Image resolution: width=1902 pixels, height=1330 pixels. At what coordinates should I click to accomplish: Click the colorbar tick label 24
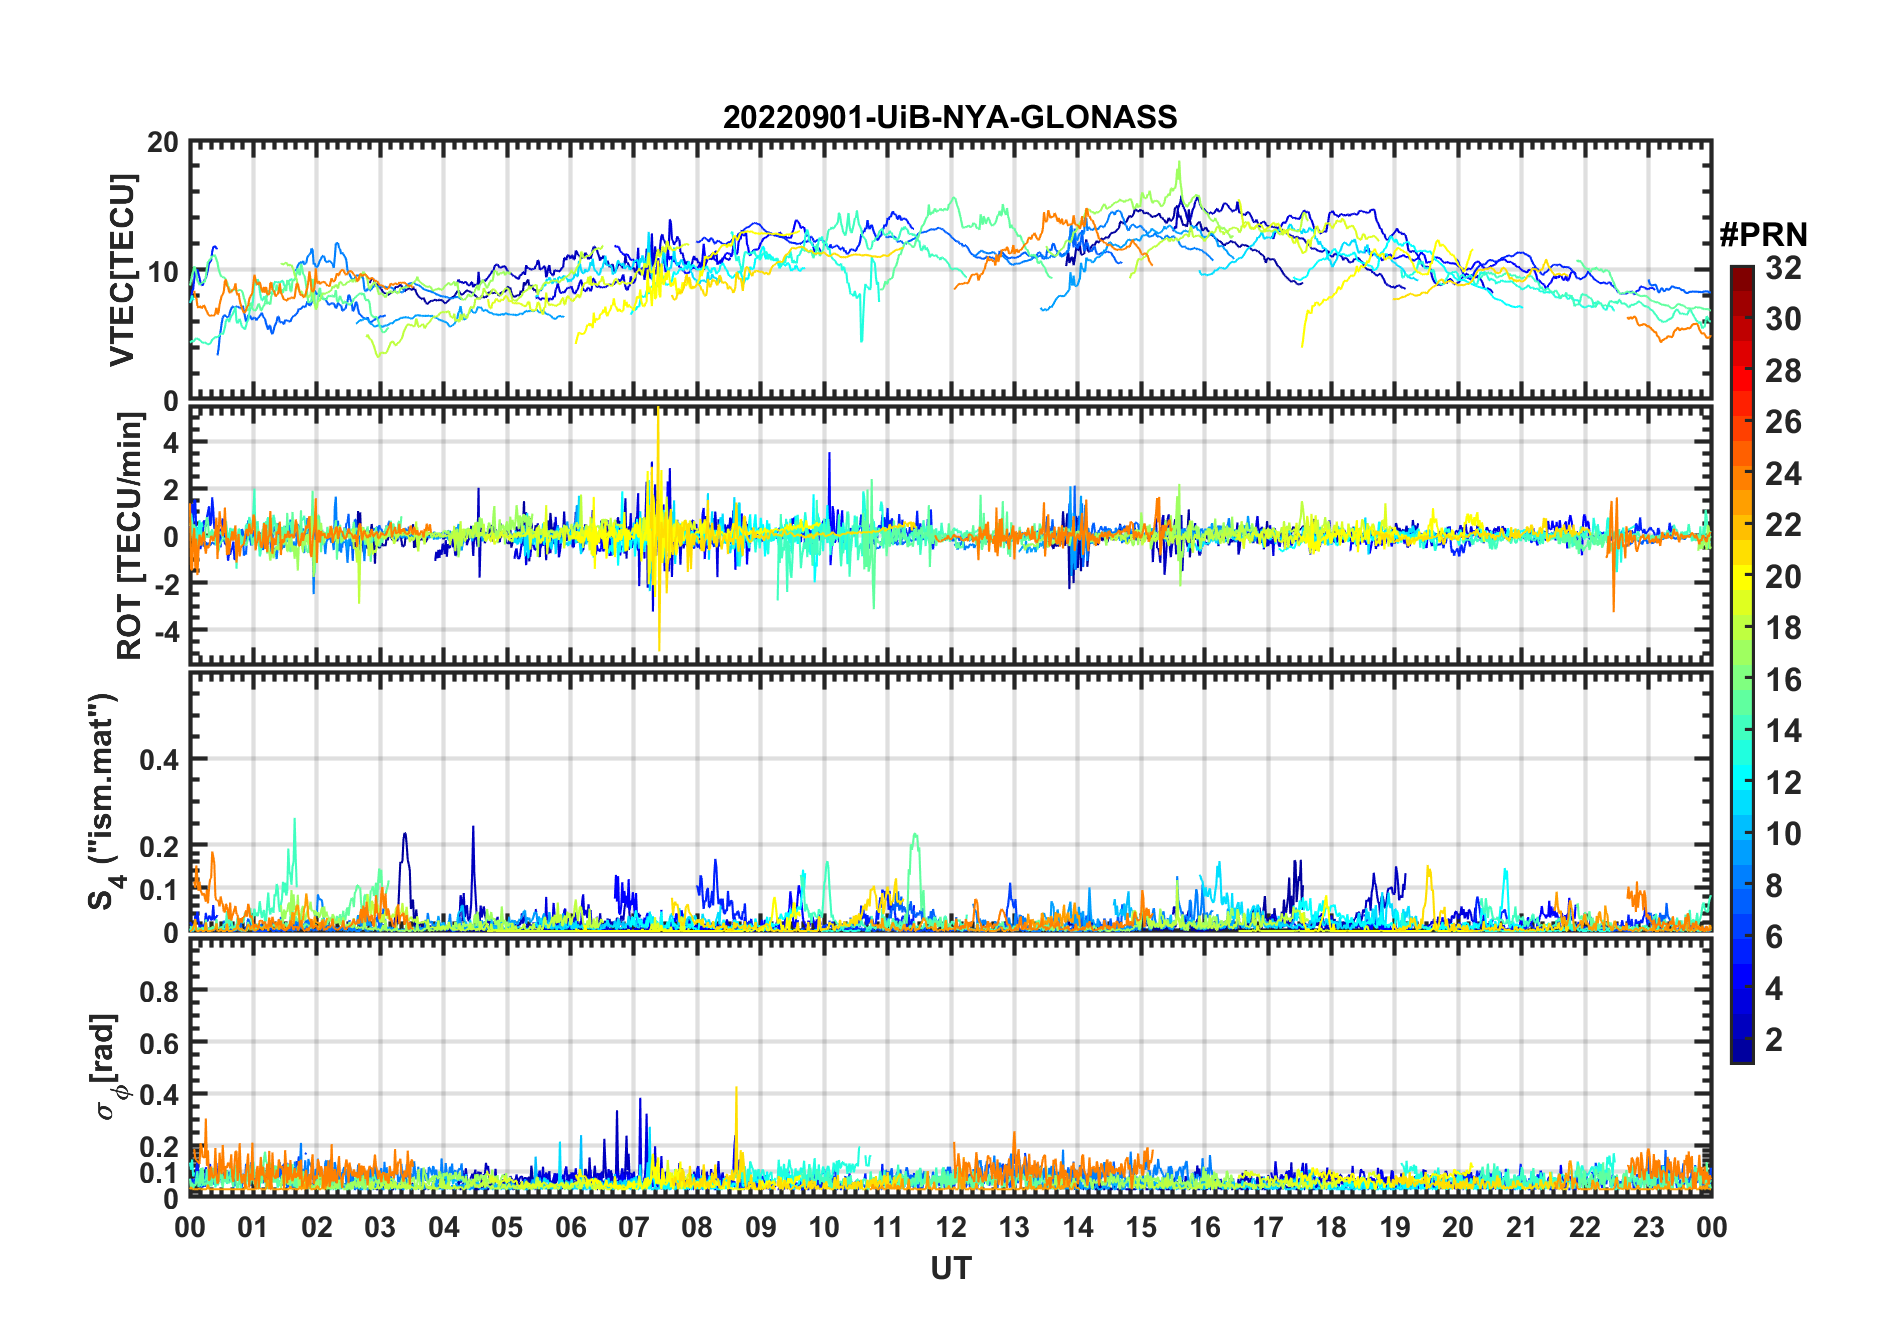pyautogui.click(x=1783, y=474)
